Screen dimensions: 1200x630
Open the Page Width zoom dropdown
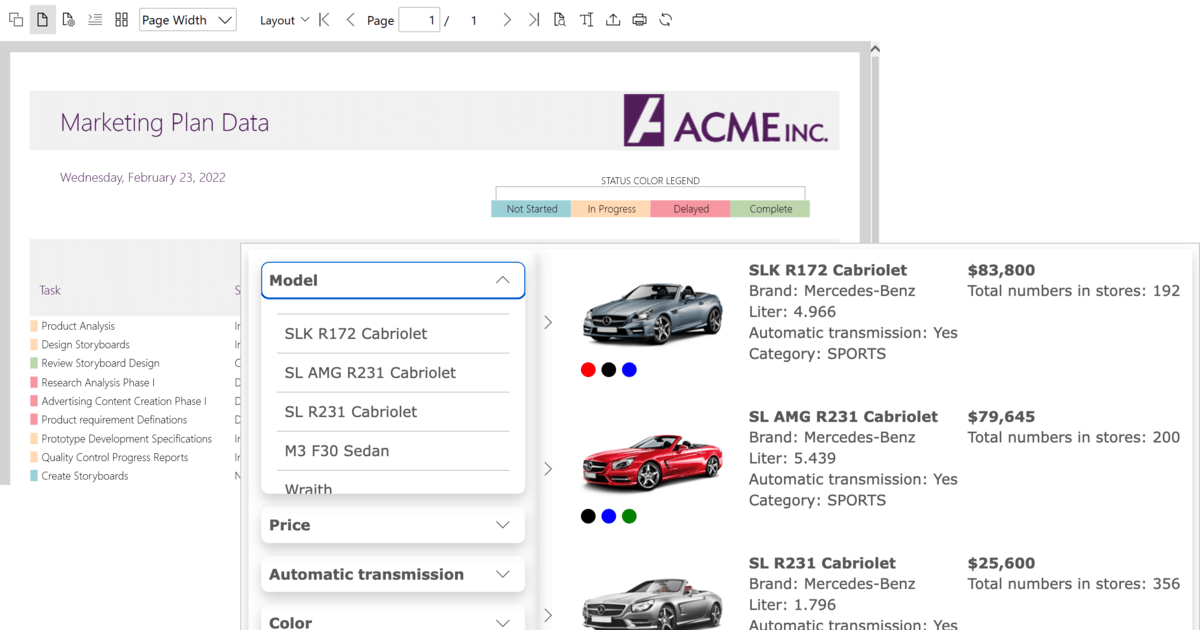pyautogui.click(x=188, y=20)
